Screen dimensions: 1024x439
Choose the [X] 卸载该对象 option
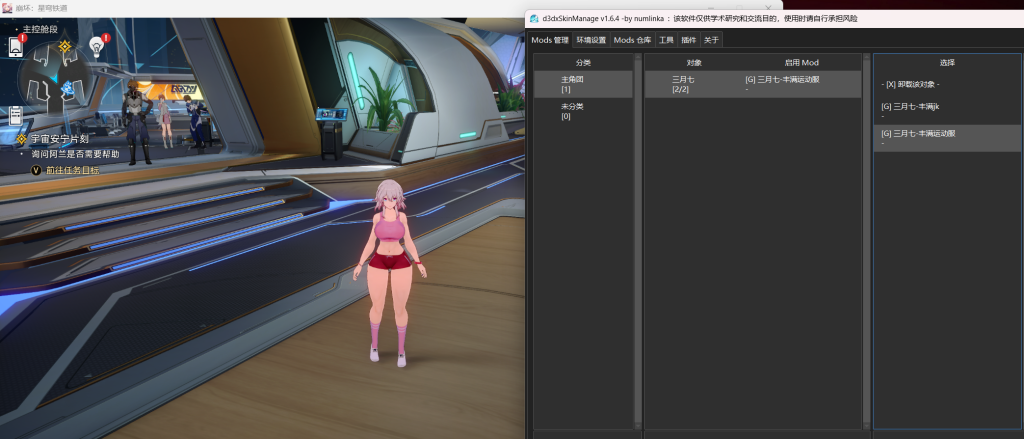[x=948, y=84]
